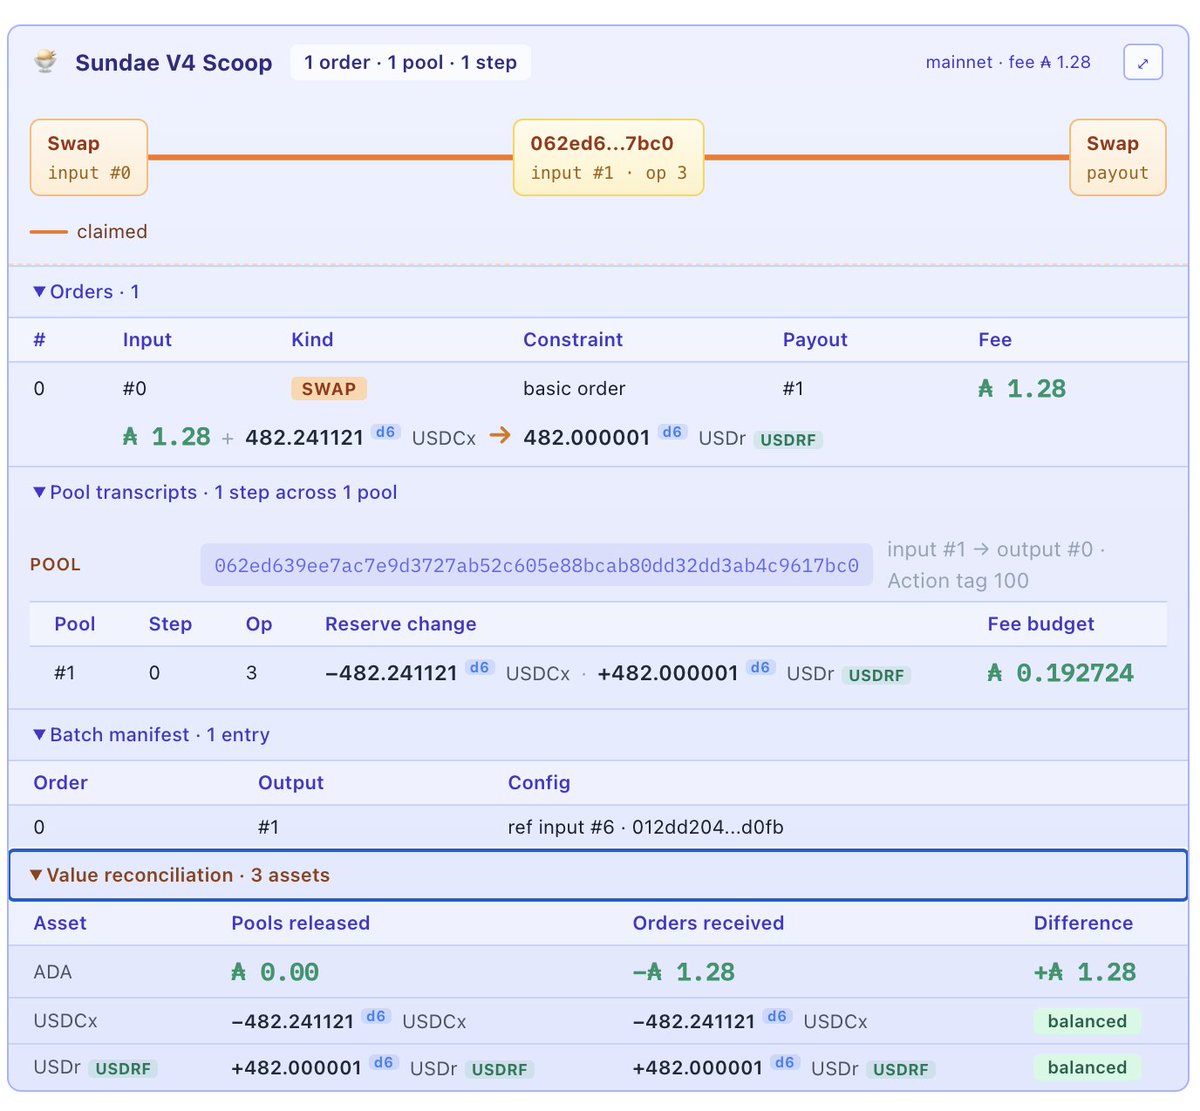Viewport: 1200px width, 1111px height.
Task: Click the ADA difference value +₳ 1.28
Action: tap(1085, 972)
